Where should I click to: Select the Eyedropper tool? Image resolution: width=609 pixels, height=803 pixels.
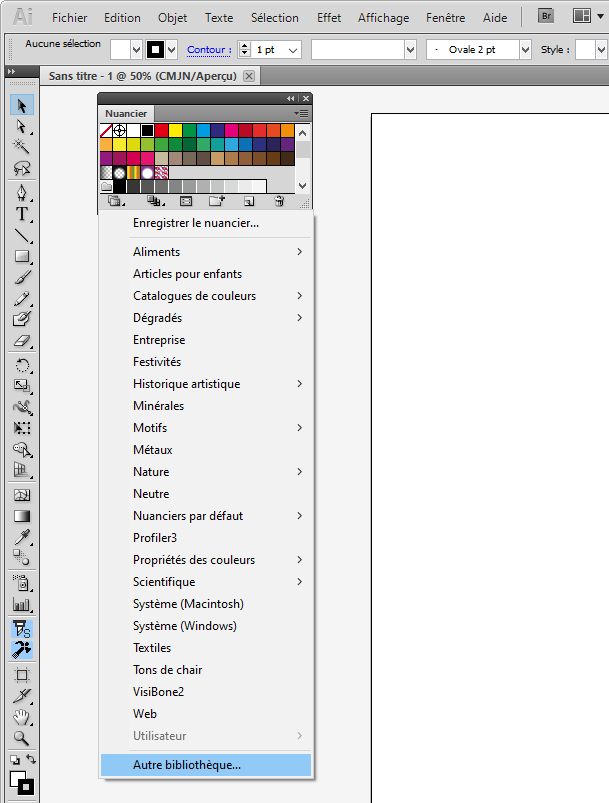tap(22, 537)
